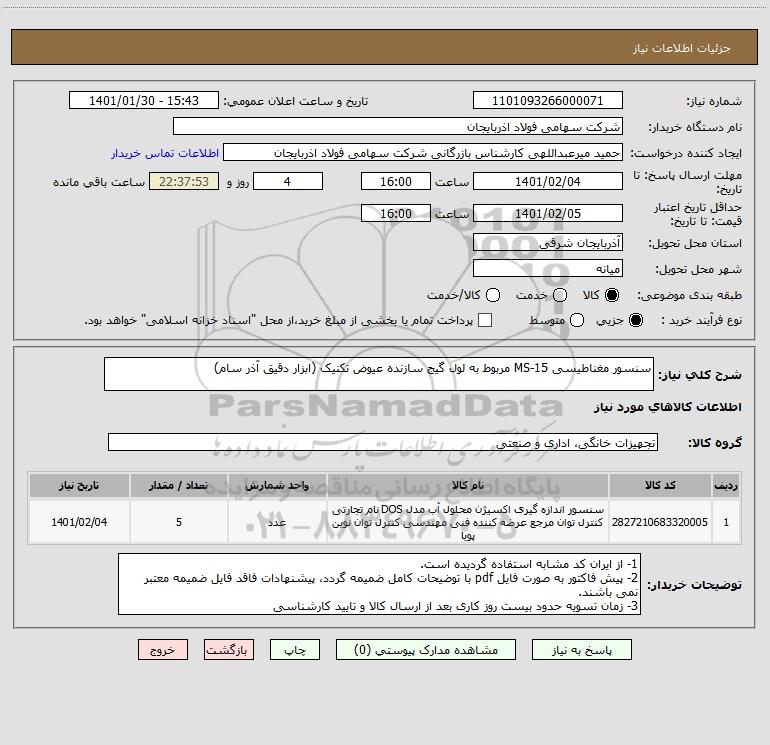Click the delivery city field میانه
The height and width of the screenshot is (745, 770).
coord(548,269)
